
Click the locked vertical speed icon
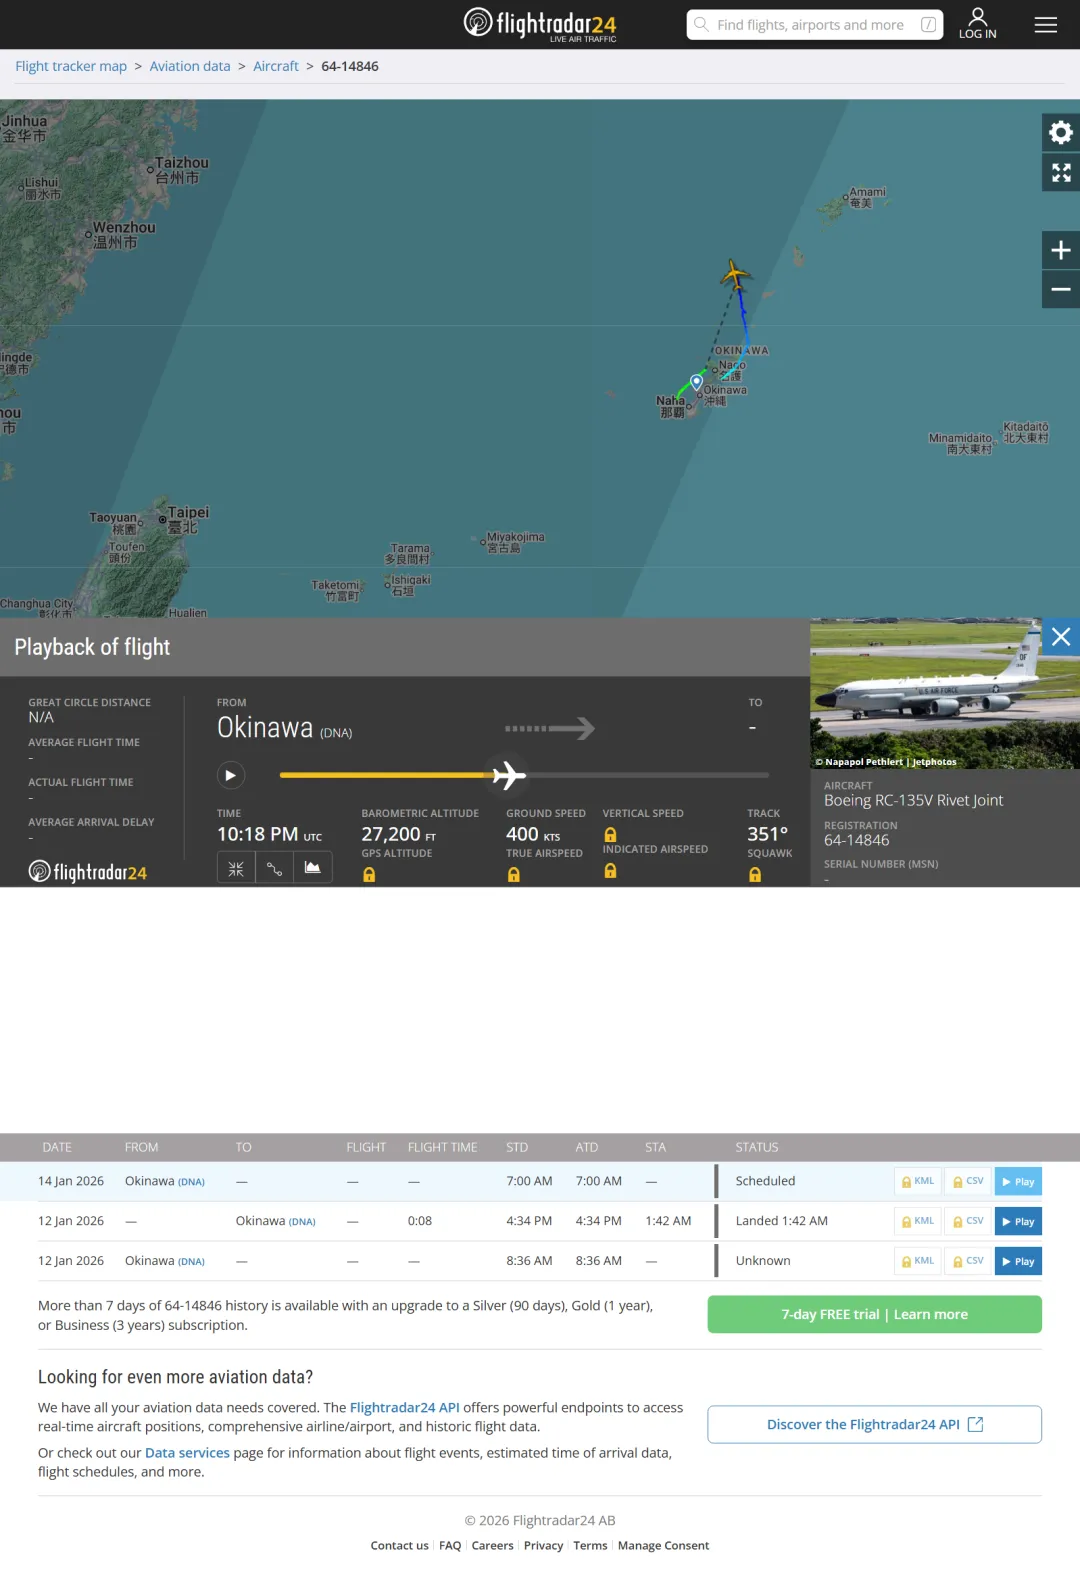pyautogui.click(x=610, y=835)
